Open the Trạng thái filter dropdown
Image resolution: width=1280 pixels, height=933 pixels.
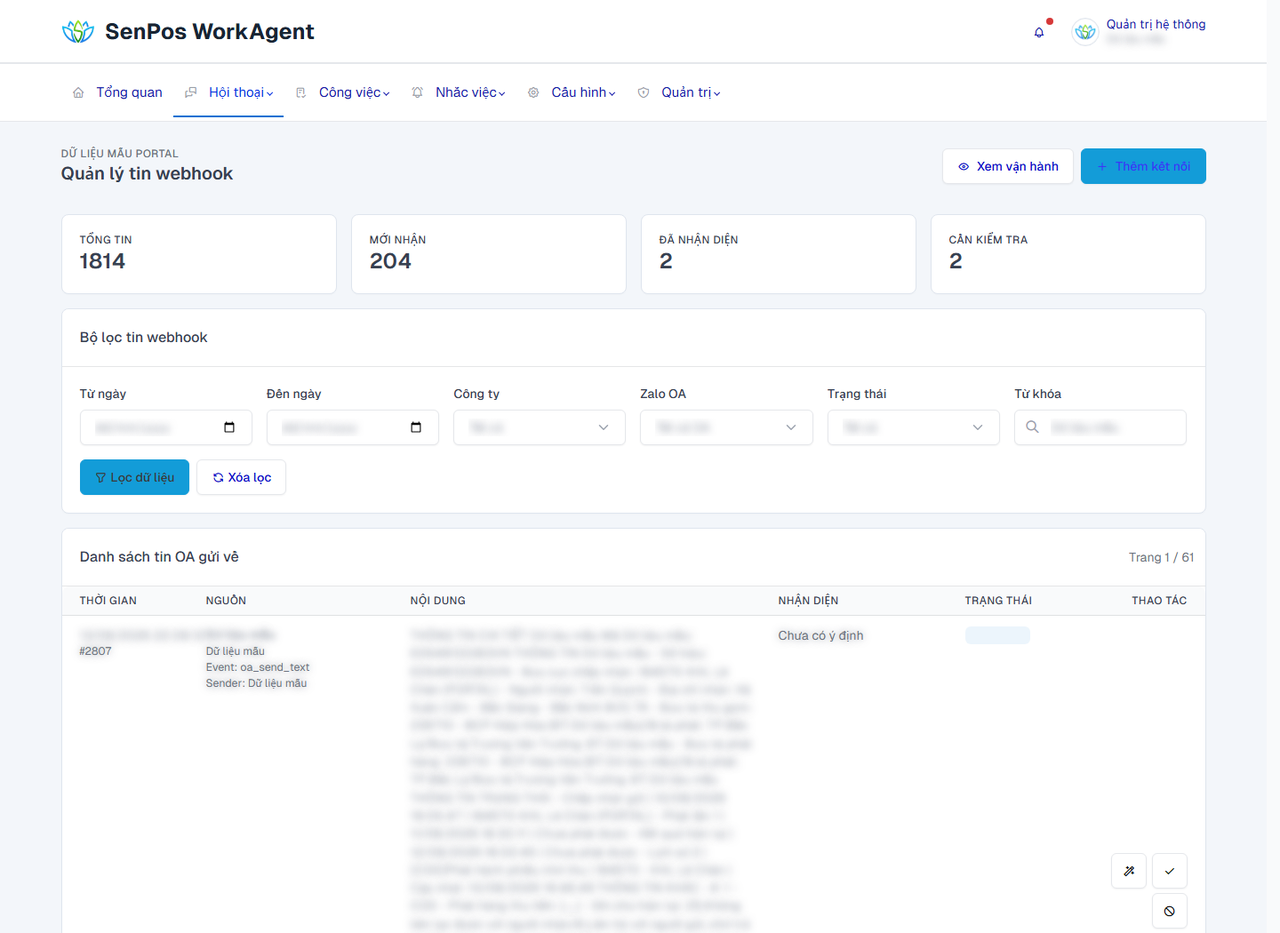click(913, 428)
